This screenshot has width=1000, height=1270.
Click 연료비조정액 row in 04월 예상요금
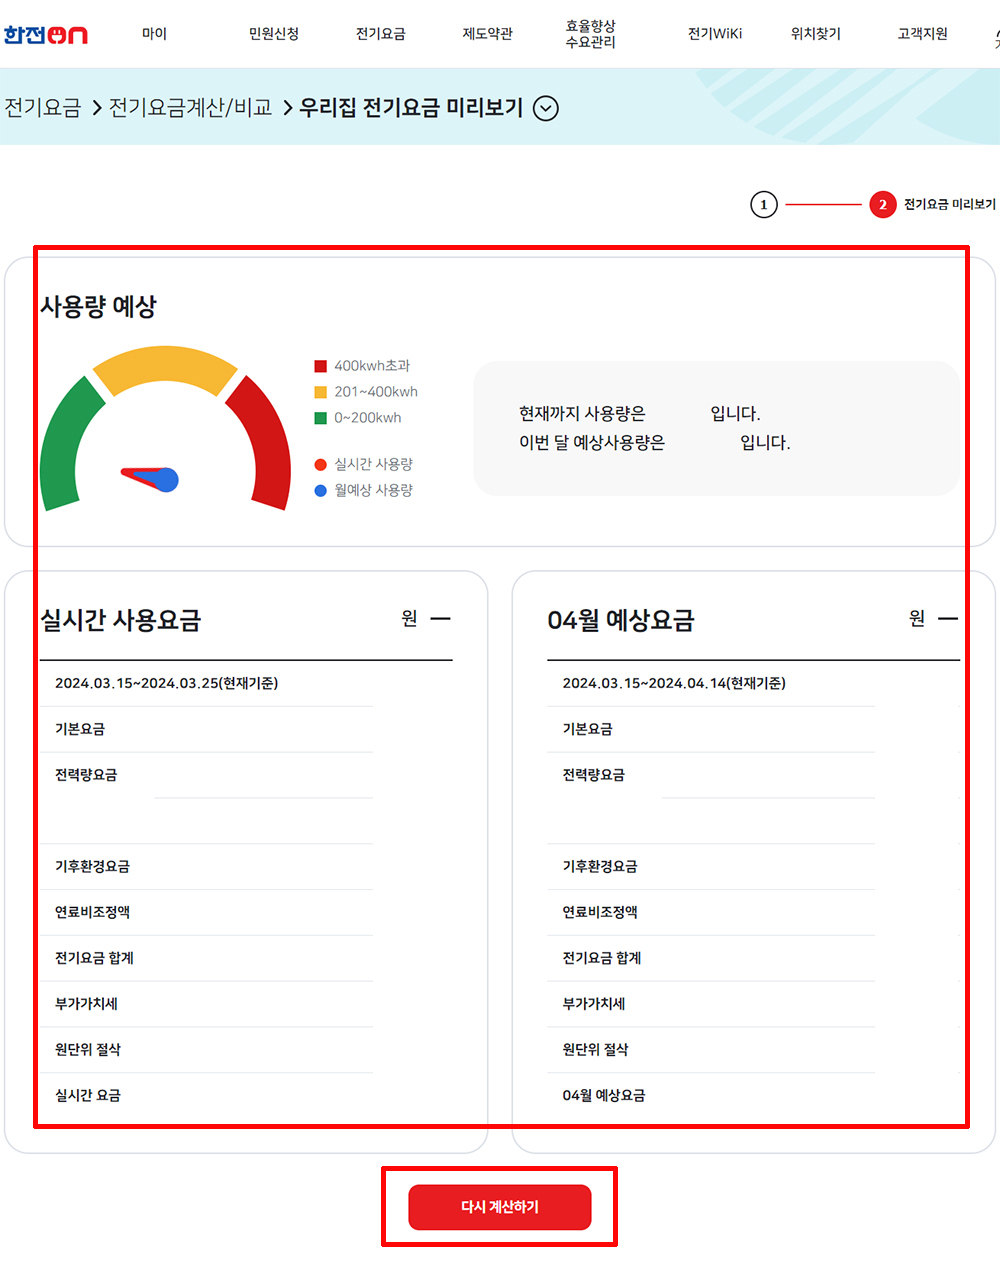click(x=711, y=912)
